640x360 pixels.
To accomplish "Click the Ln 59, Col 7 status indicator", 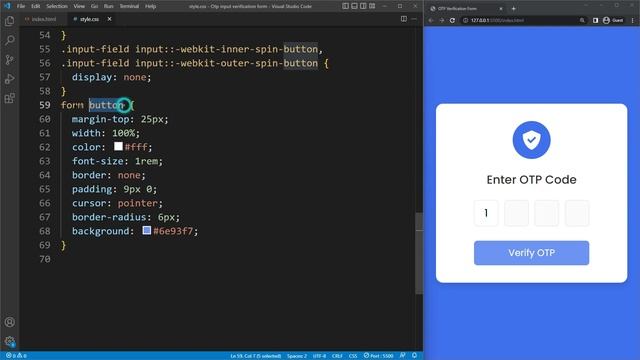I will click(x=256, y=356).
